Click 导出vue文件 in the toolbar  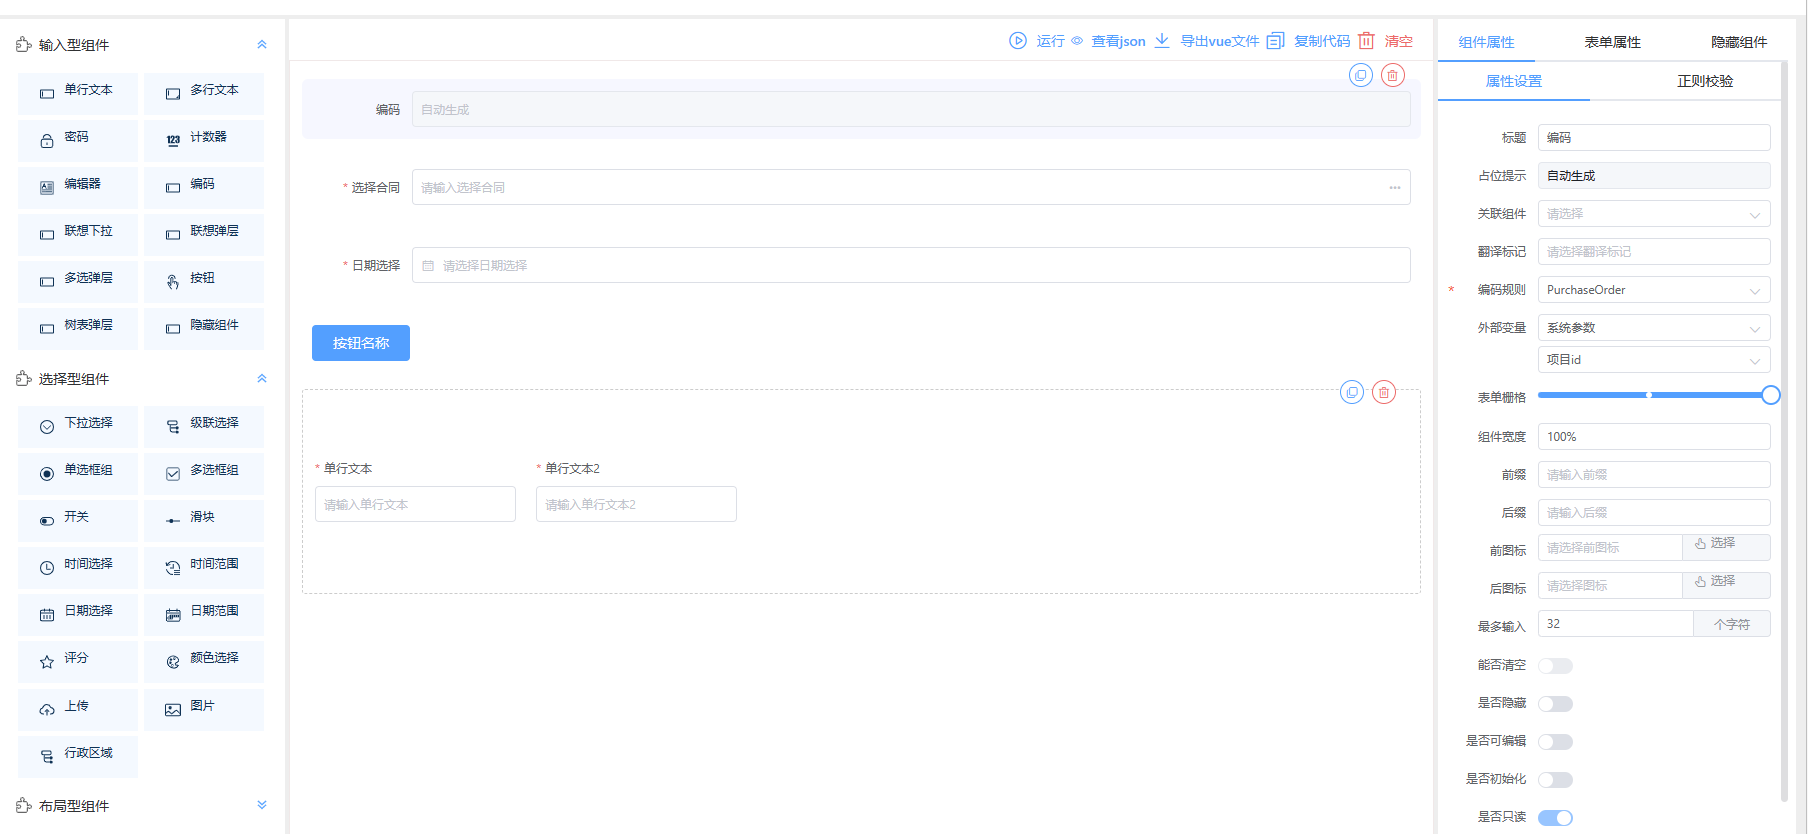pos(1207,41)
